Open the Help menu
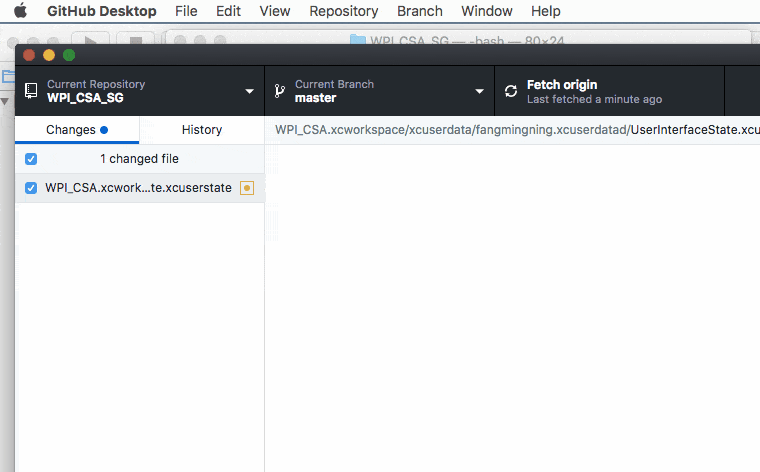 [x=546, y=11]
